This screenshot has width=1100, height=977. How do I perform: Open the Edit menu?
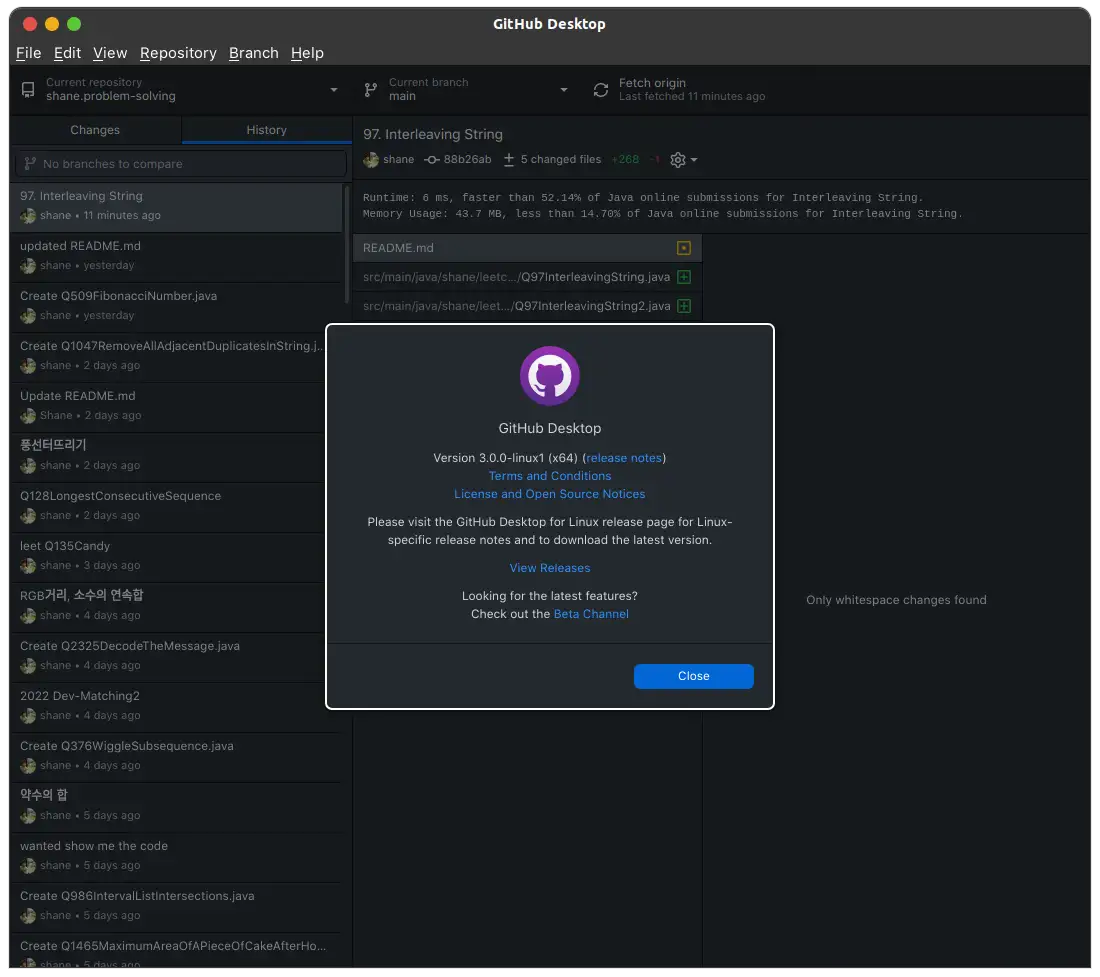click(x=67, y=53)
